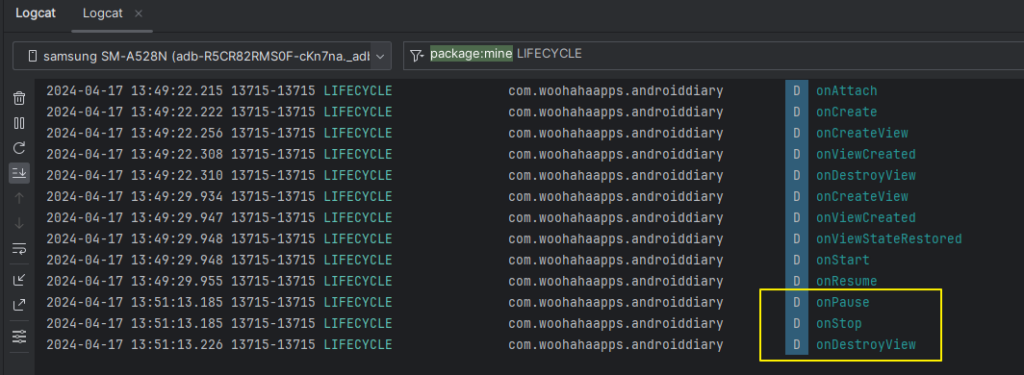Click the export logs arrow icon

tap(19, 304)
